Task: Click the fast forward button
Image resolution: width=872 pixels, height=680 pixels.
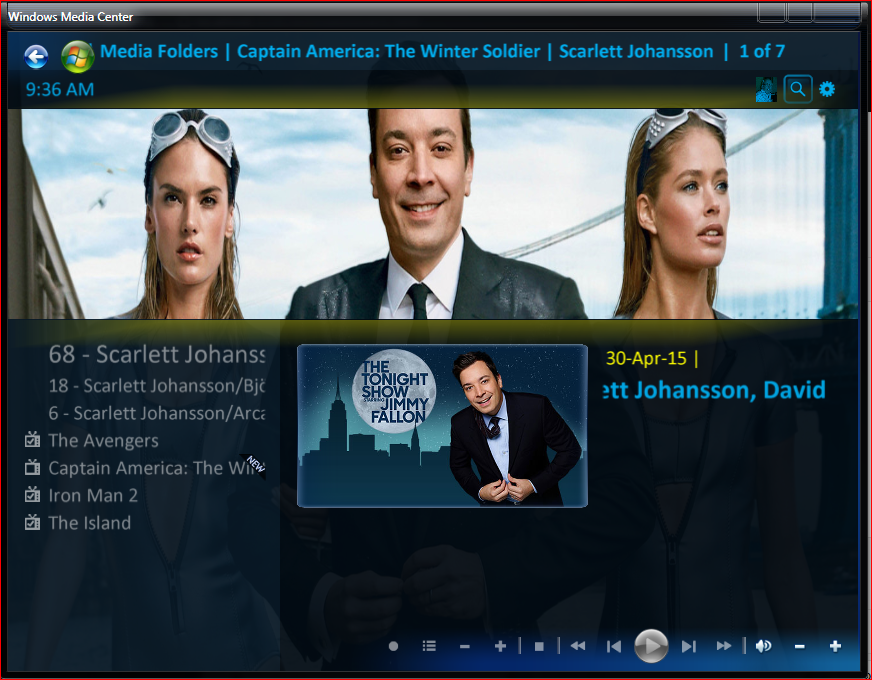Action: click(x=724, y=646)
